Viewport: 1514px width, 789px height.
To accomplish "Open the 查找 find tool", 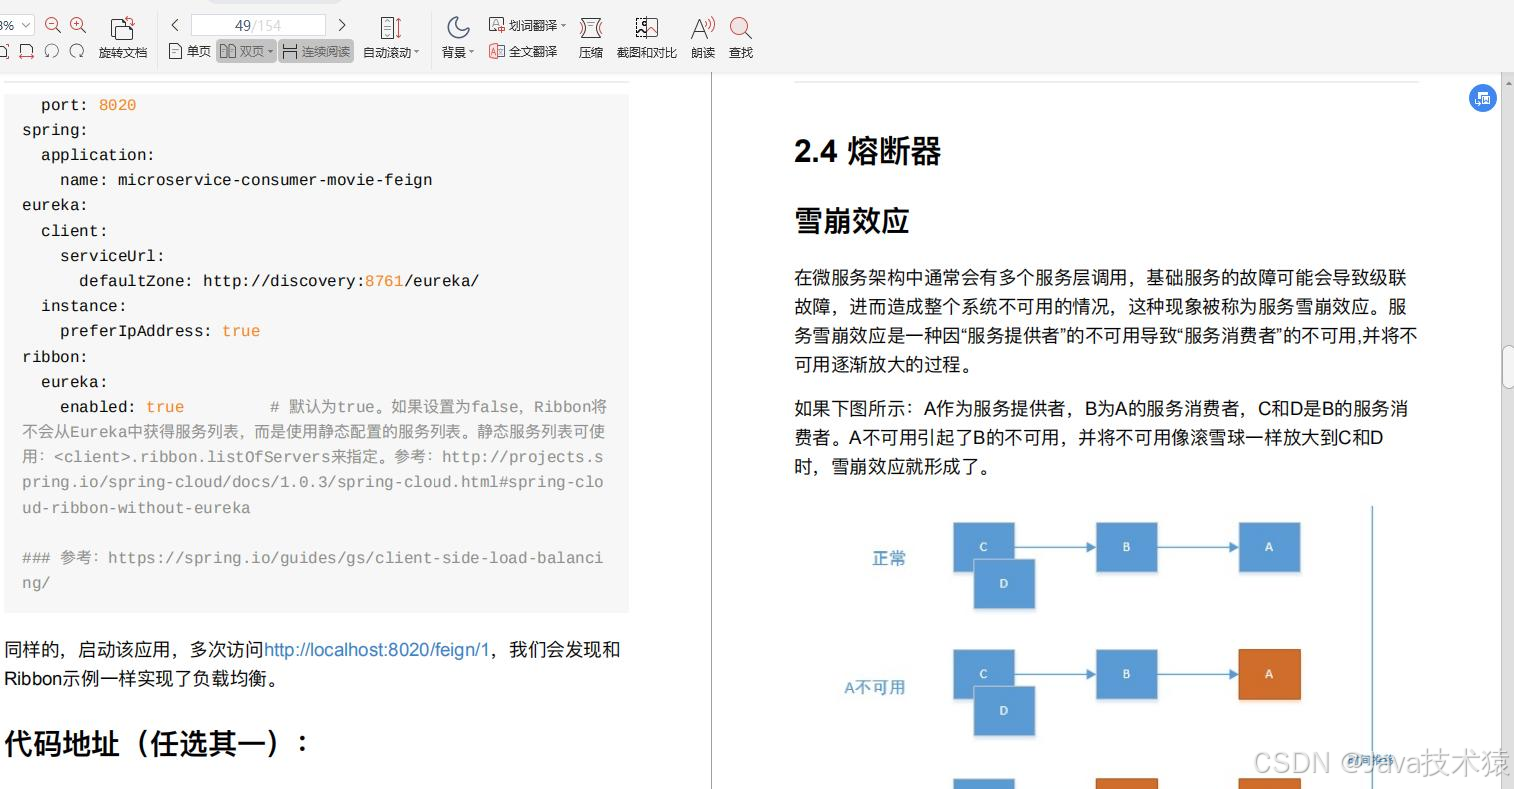I will pyautogui.click(x=740, y=37).
